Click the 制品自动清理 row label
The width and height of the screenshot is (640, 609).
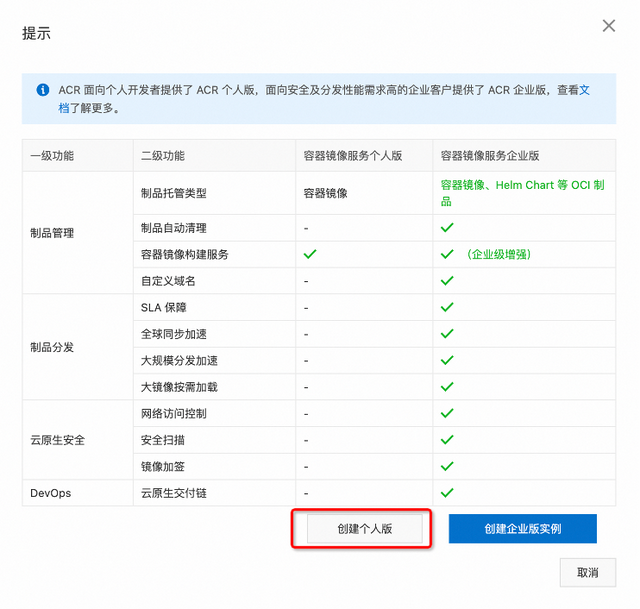click(174, 228)
